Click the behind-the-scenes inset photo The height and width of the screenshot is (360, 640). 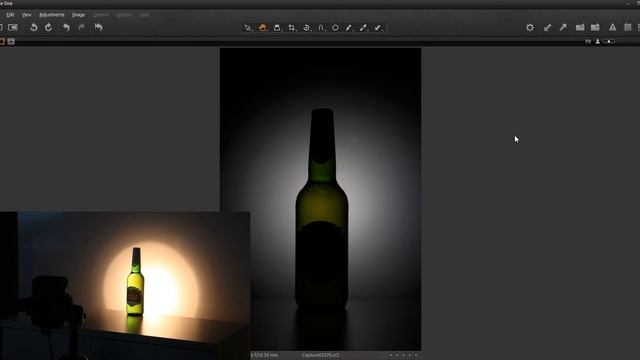tap(125, 285)
